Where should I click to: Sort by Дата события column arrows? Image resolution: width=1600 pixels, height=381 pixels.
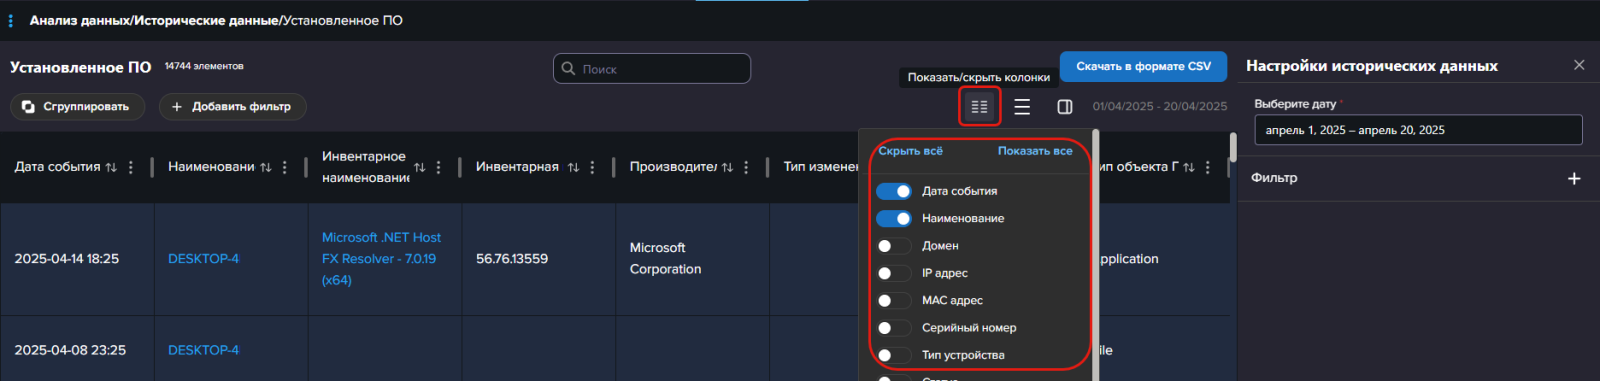point(111,167)
